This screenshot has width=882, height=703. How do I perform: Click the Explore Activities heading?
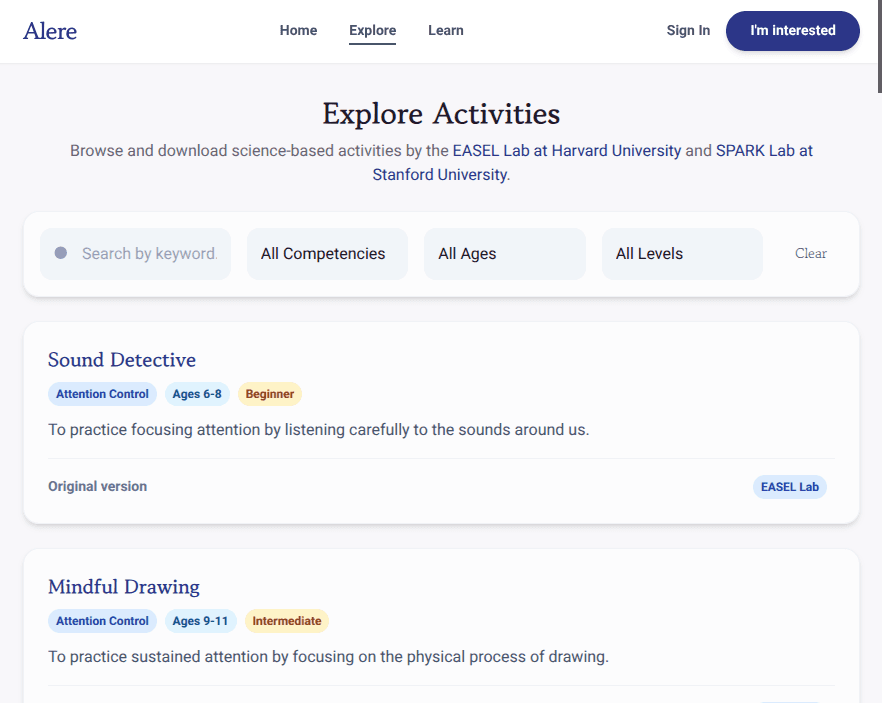(x=441, y=114)
